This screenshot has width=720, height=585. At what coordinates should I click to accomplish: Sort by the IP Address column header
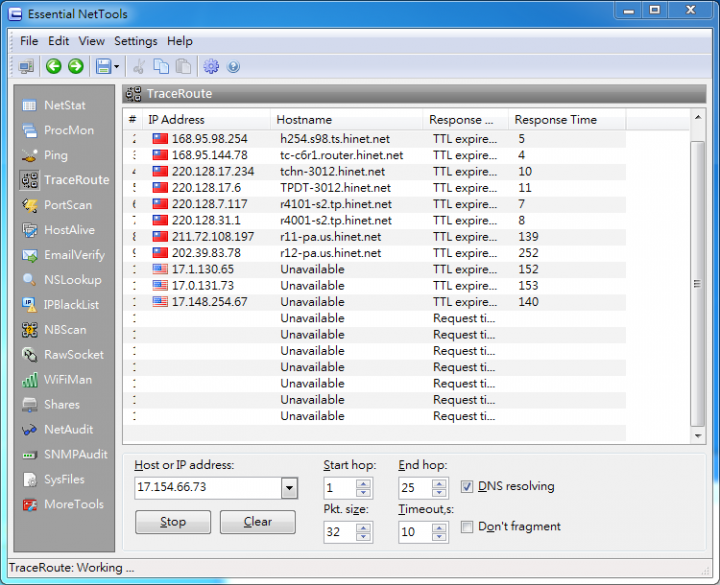tap(207, 120)
